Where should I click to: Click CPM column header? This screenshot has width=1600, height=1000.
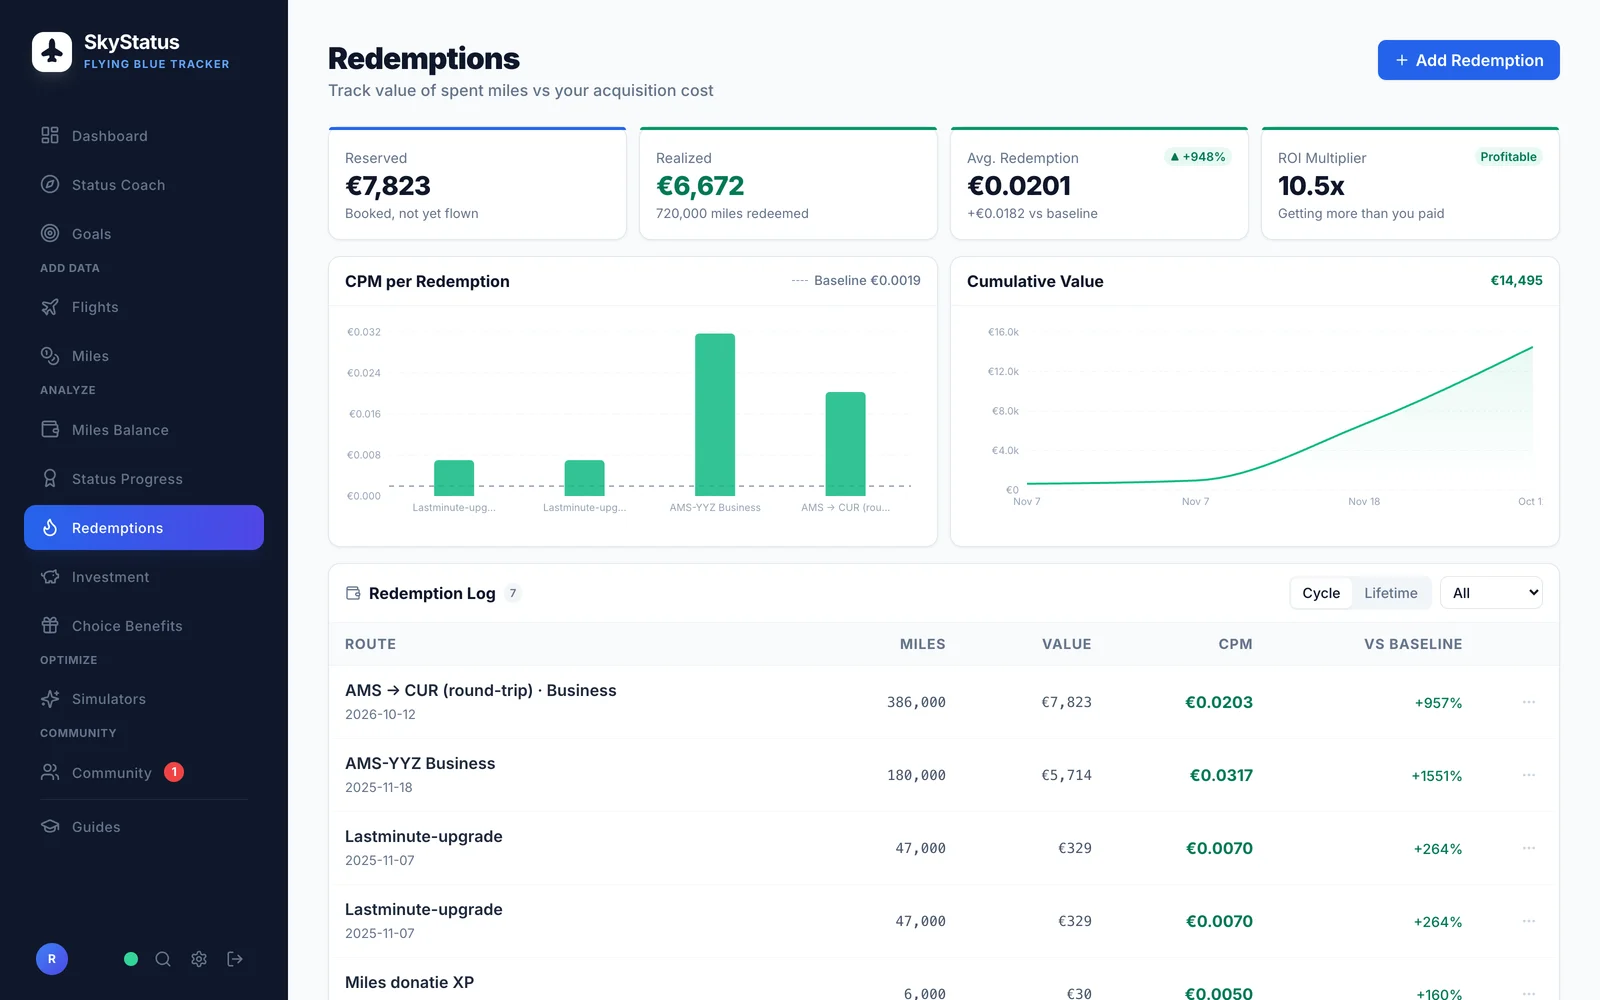(x=1235, y=644)
